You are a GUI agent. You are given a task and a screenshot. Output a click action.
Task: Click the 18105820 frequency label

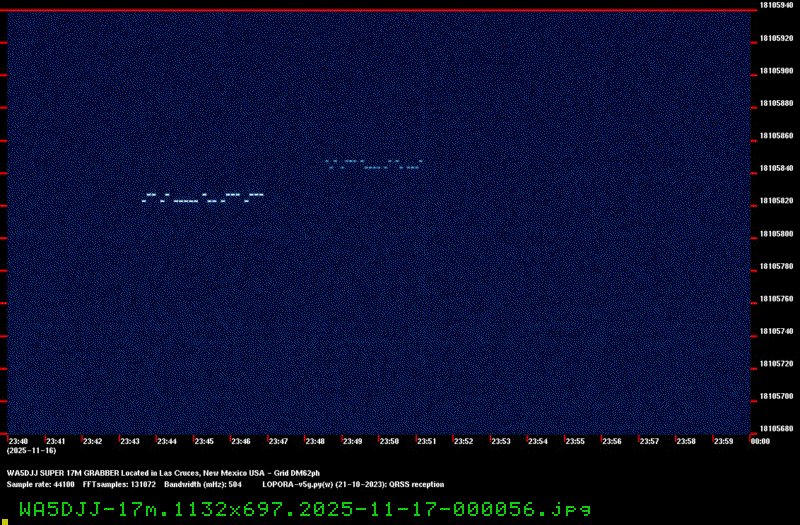coord(777,201)
